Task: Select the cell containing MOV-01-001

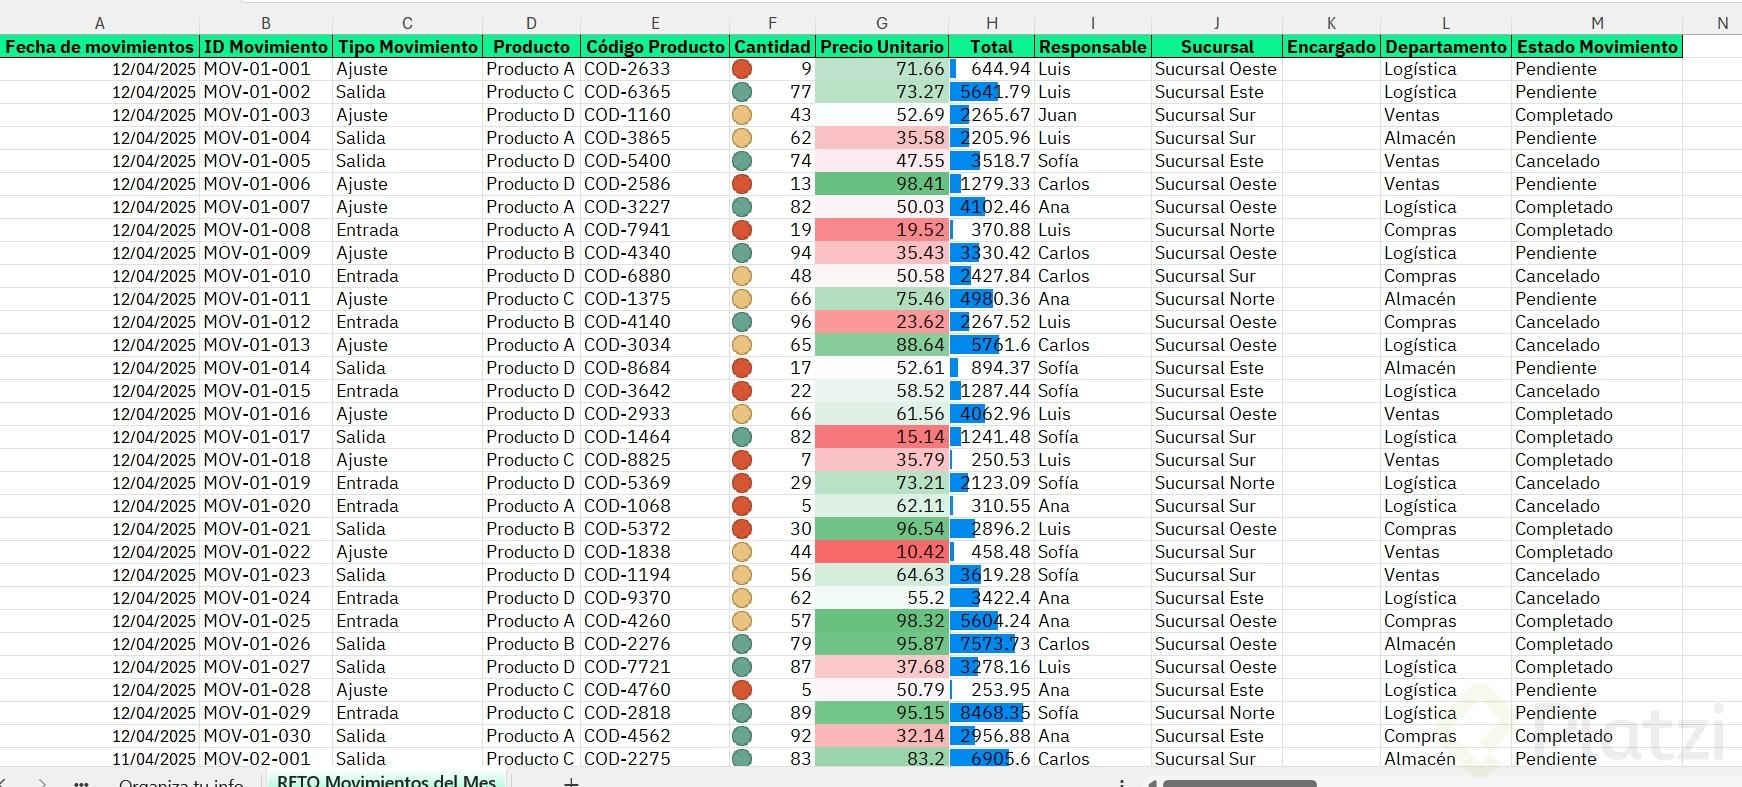Action: (266, 69)
